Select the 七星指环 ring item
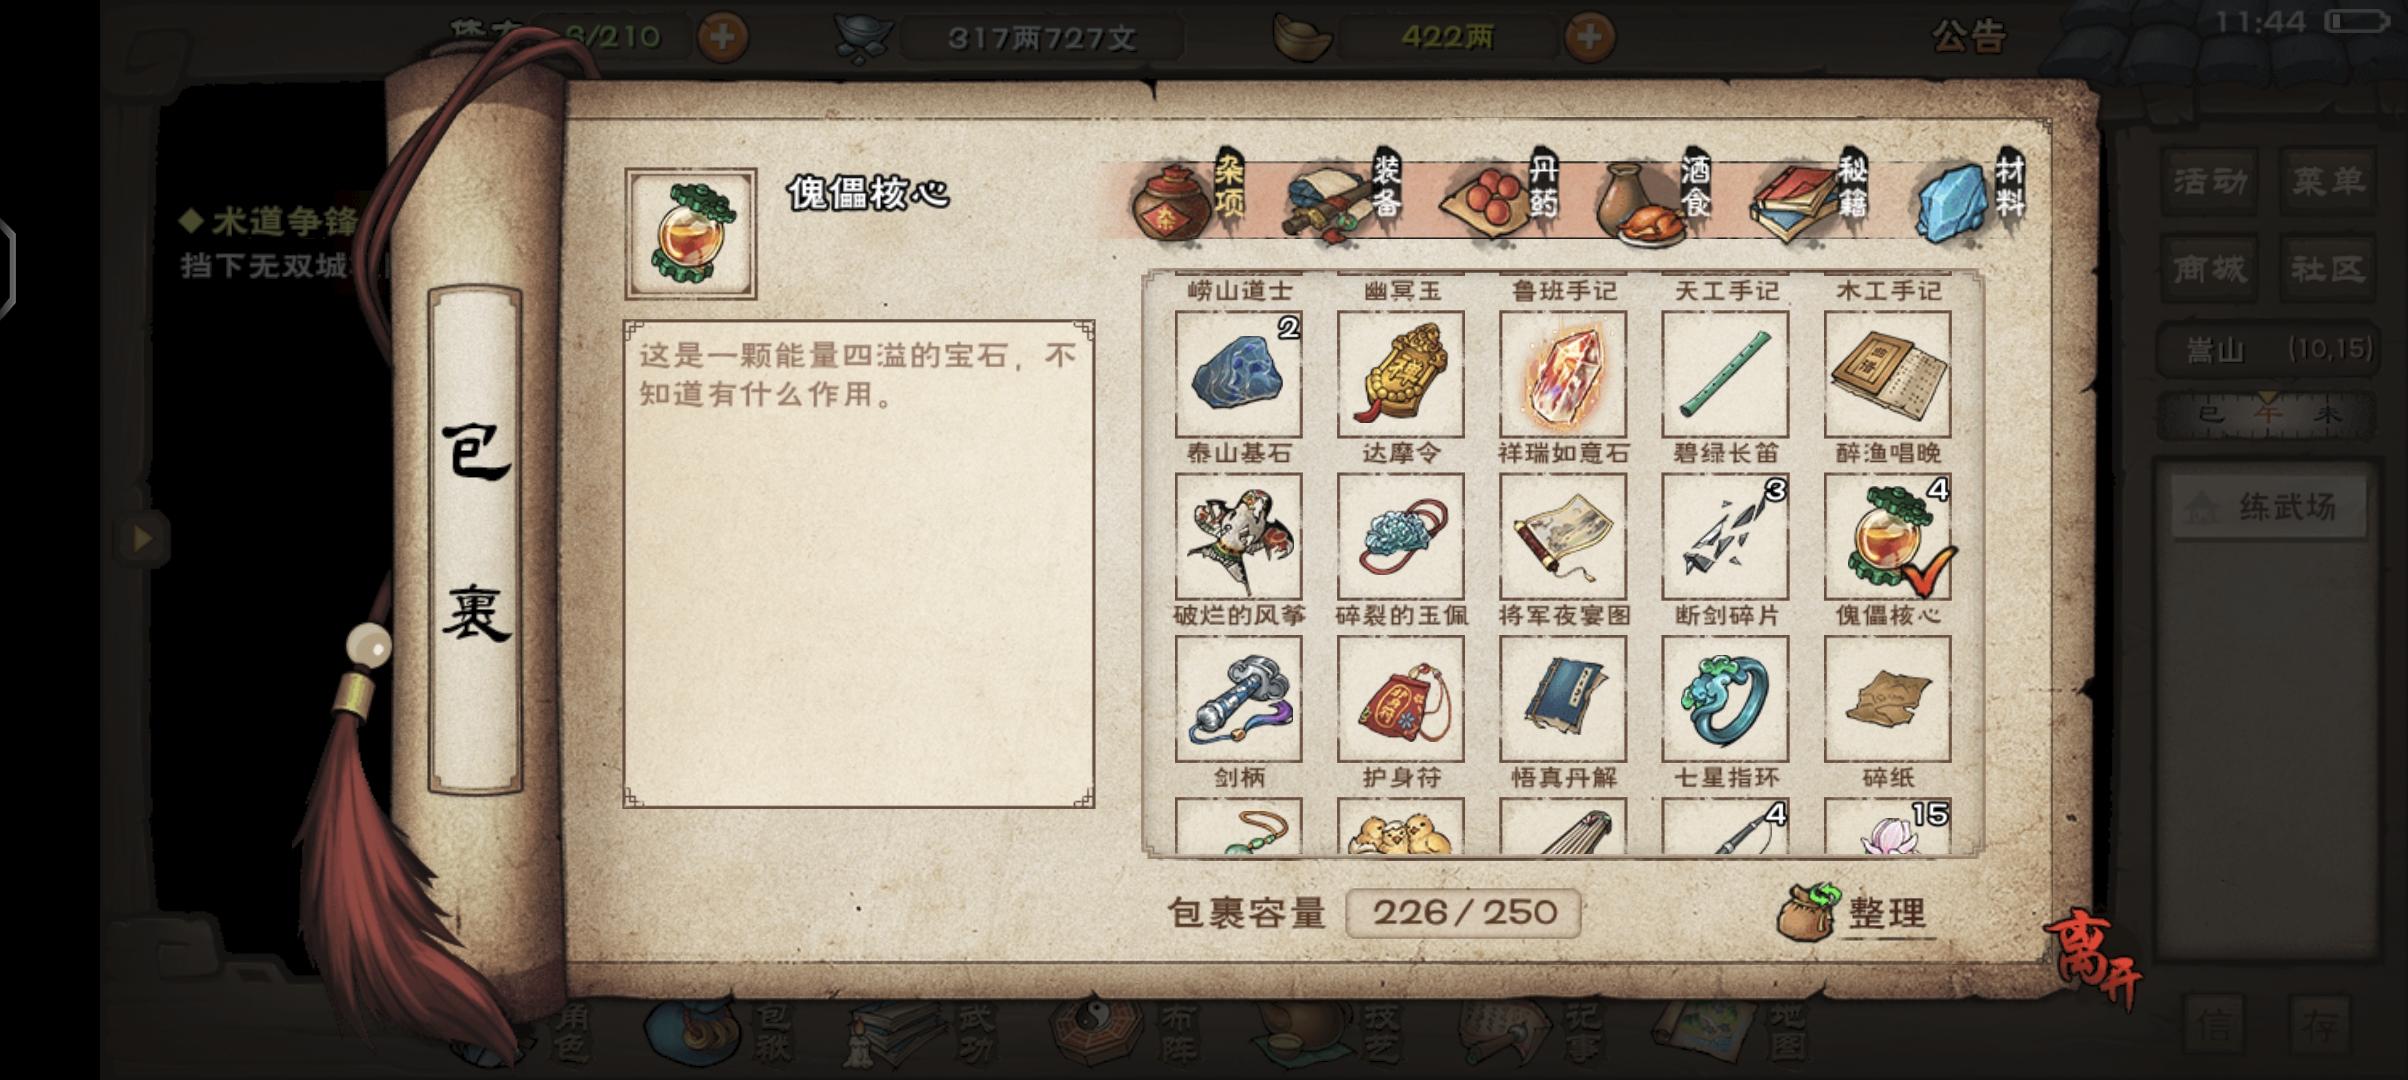Screen dimensions: 2408x1080 tap(1725, 698)
